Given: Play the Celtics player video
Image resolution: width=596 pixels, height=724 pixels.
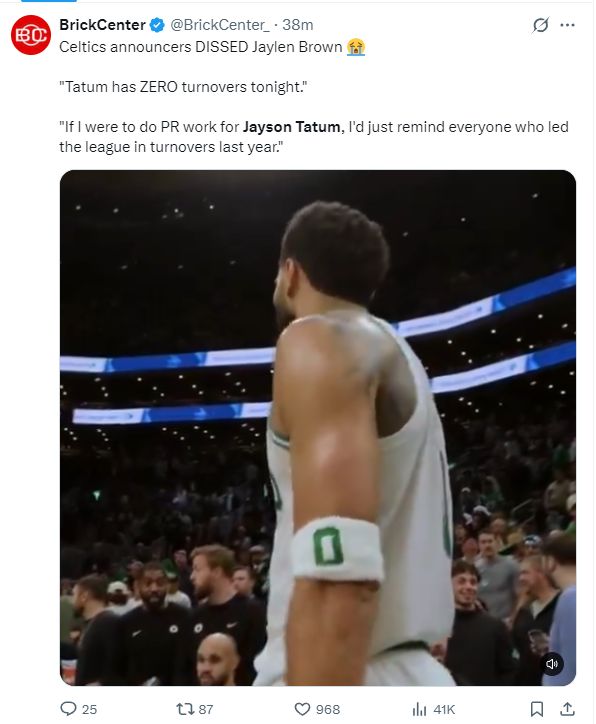Looking at the screenshot, I should 318,428.
